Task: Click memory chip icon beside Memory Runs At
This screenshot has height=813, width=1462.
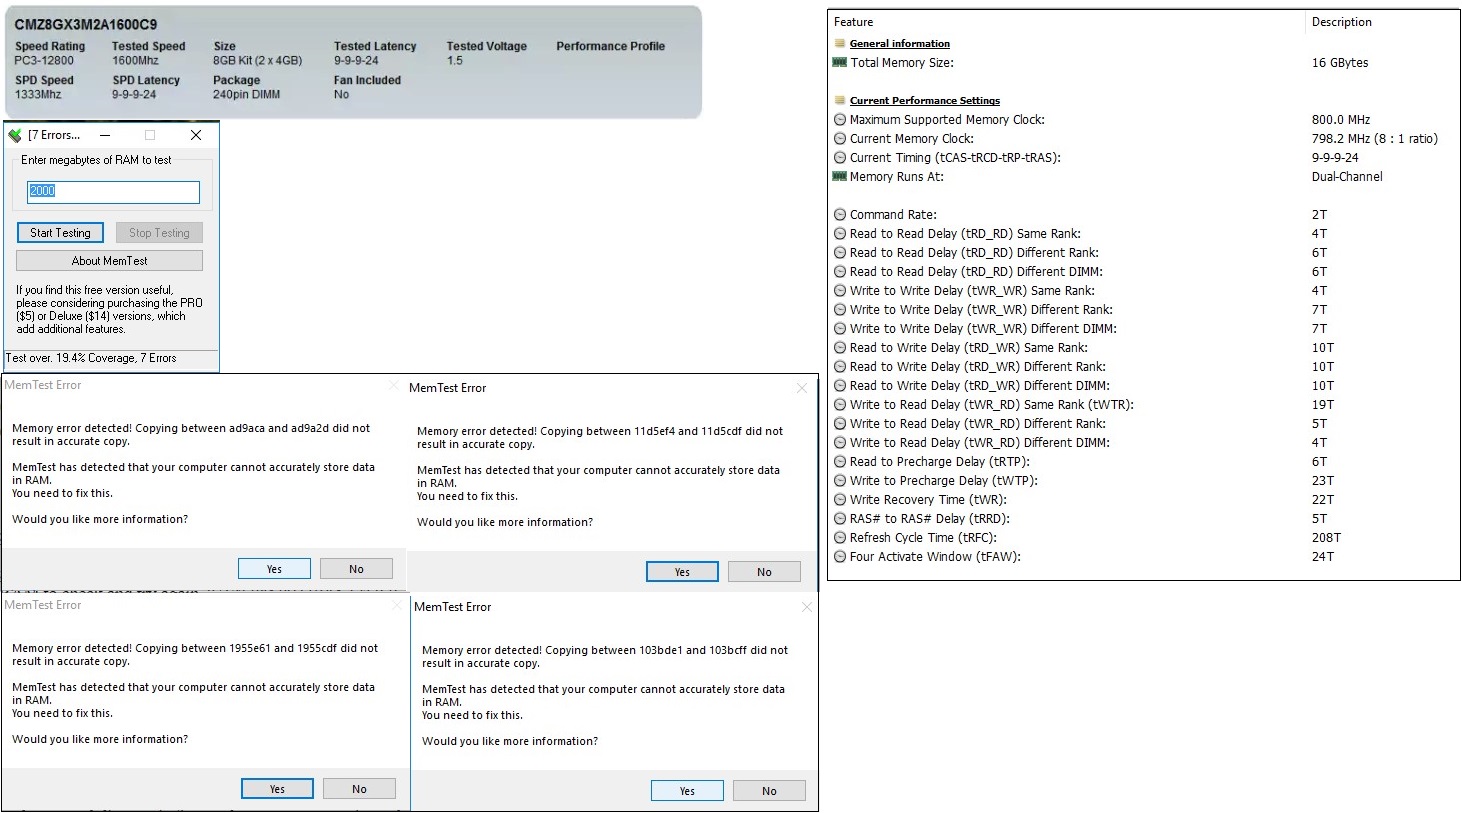Action: pos(840,176)
